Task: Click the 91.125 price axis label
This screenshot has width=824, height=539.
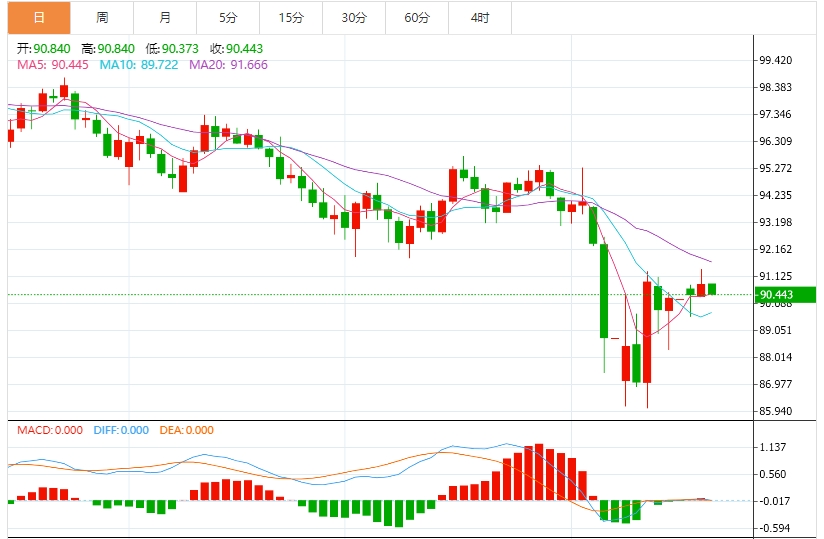Action: [x=776, y=276]
